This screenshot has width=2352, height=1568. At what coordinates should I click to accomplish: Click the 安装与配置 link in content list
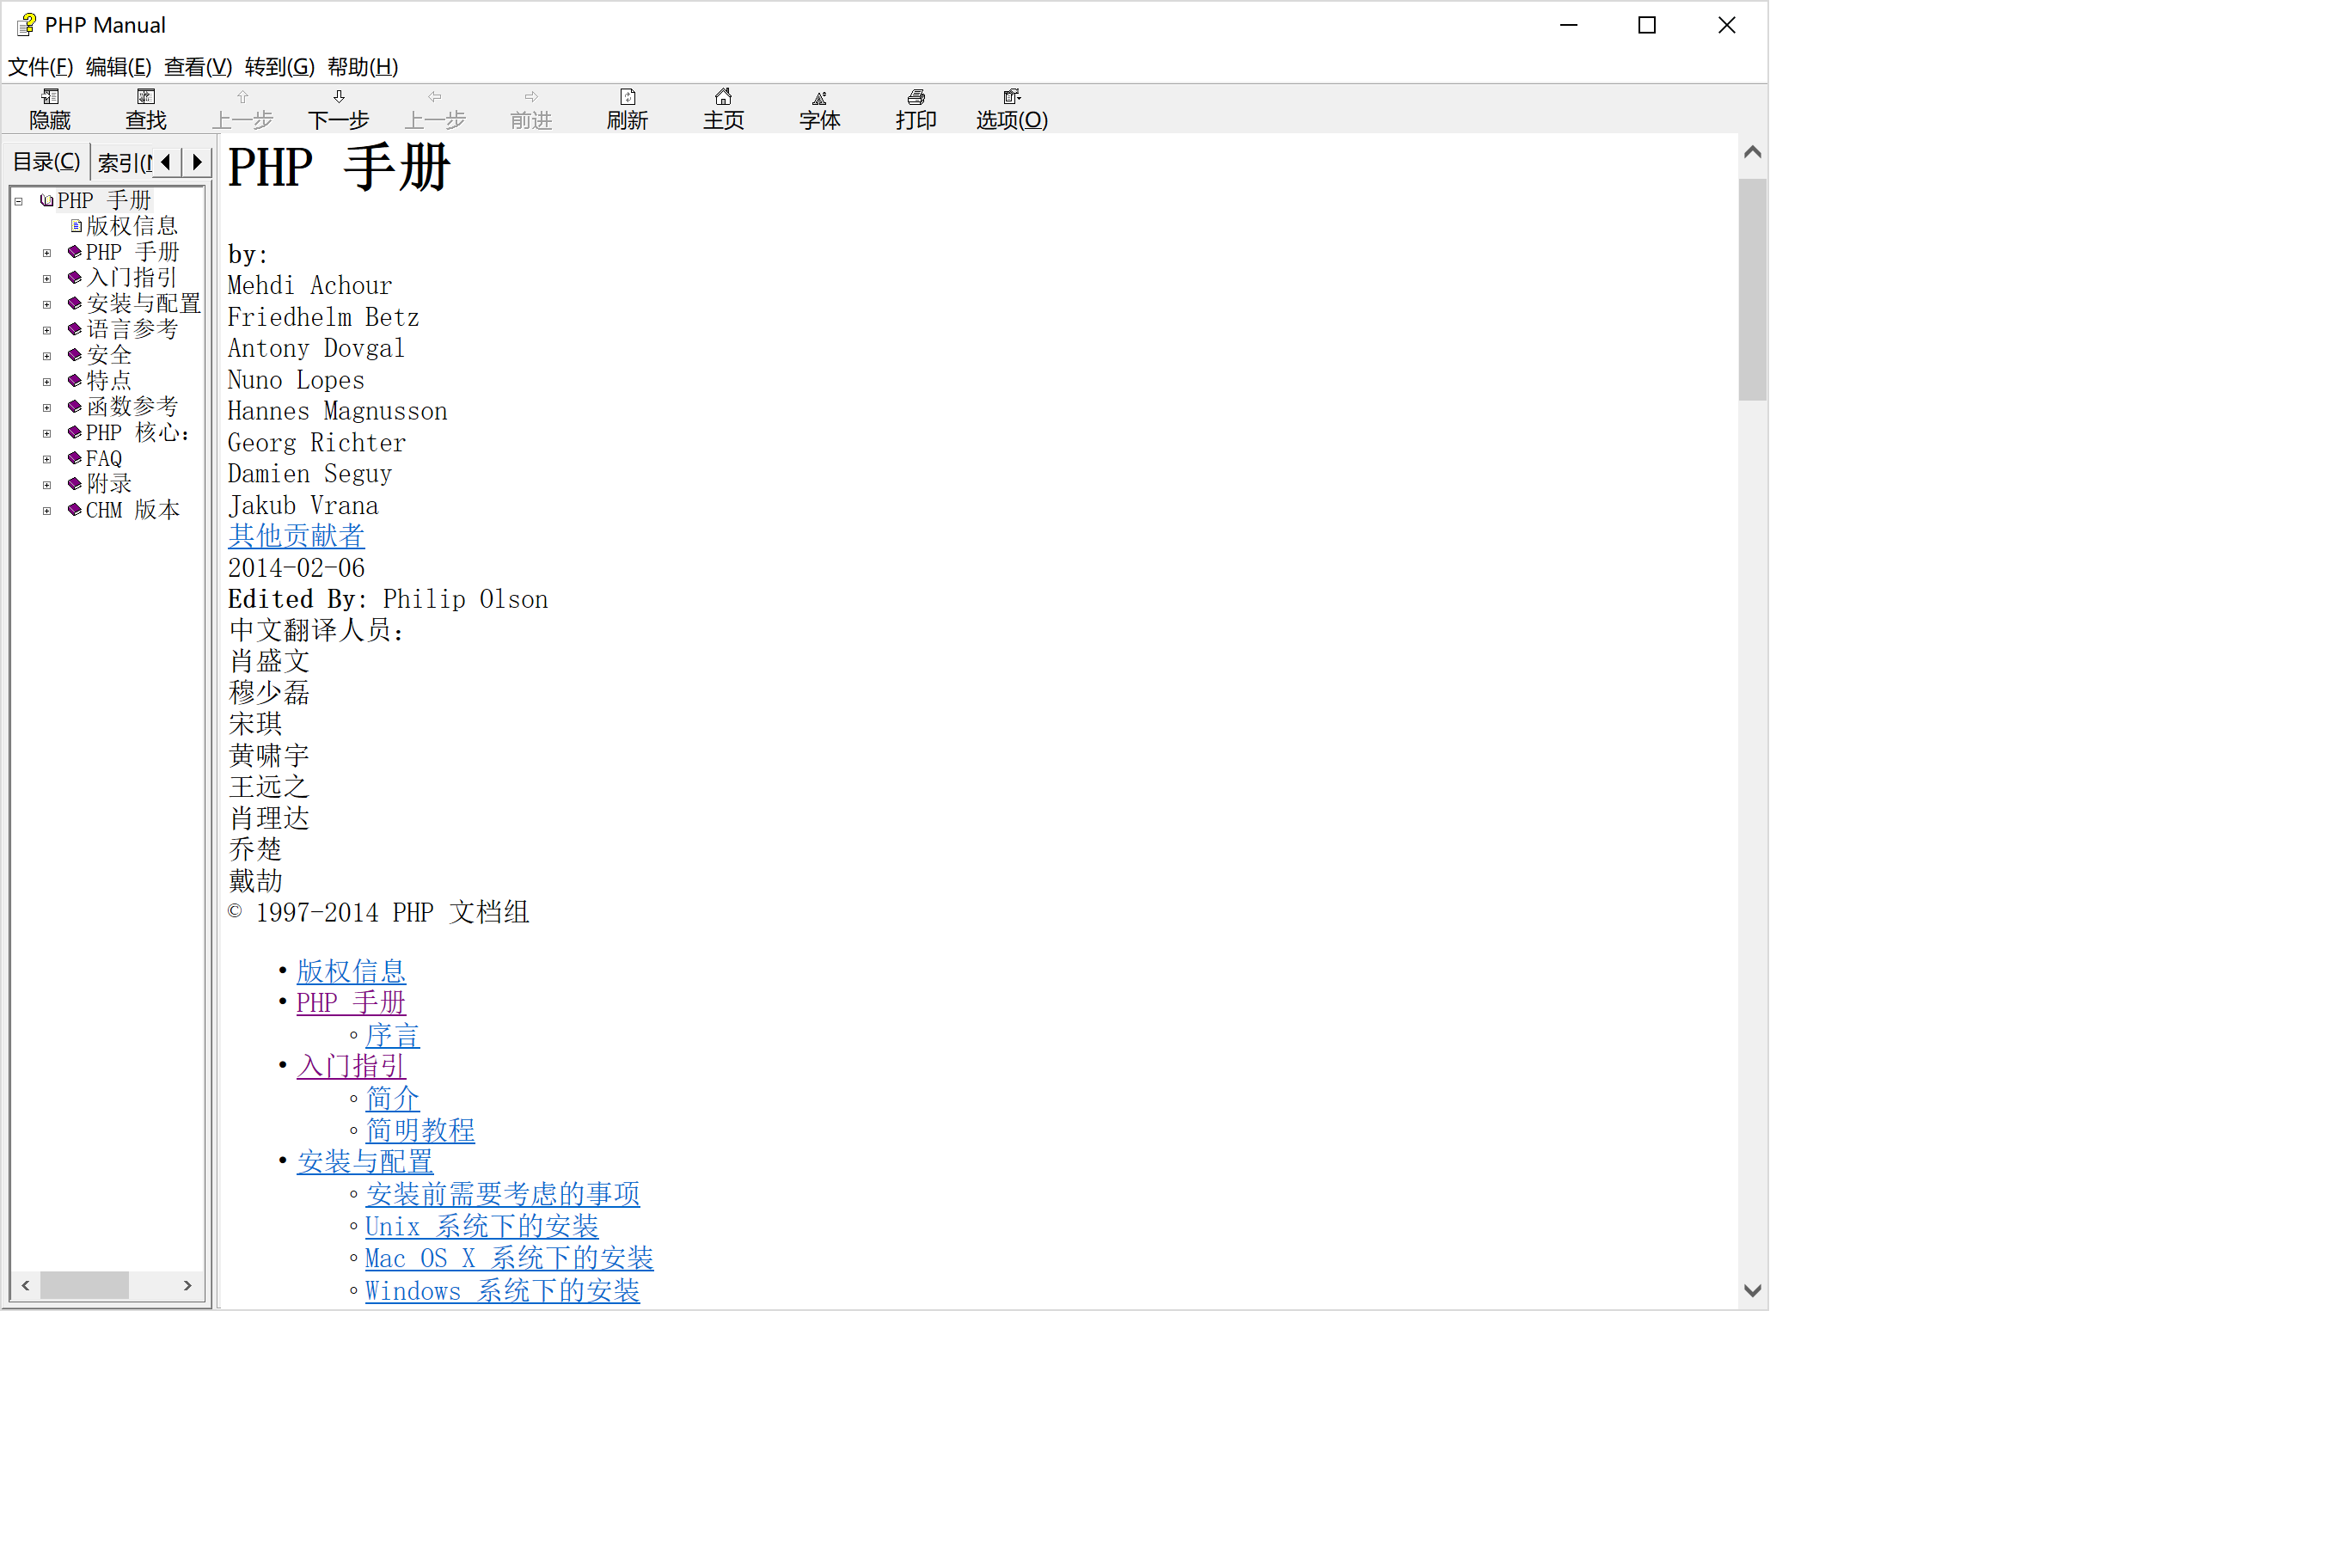pos(365,1163)
